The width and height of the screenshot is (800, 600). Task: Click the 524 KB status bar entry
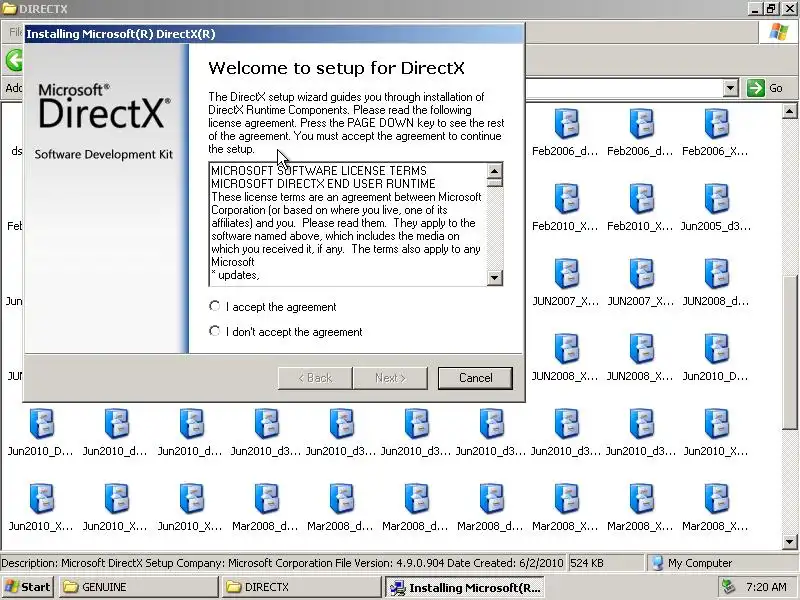587,563
